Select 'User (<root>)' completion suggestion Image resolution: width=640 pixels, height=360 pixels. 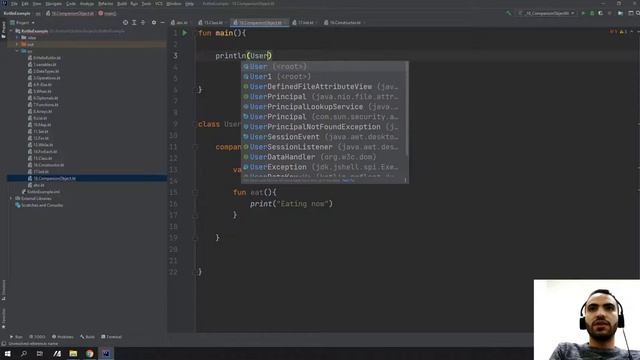(324, 67)
